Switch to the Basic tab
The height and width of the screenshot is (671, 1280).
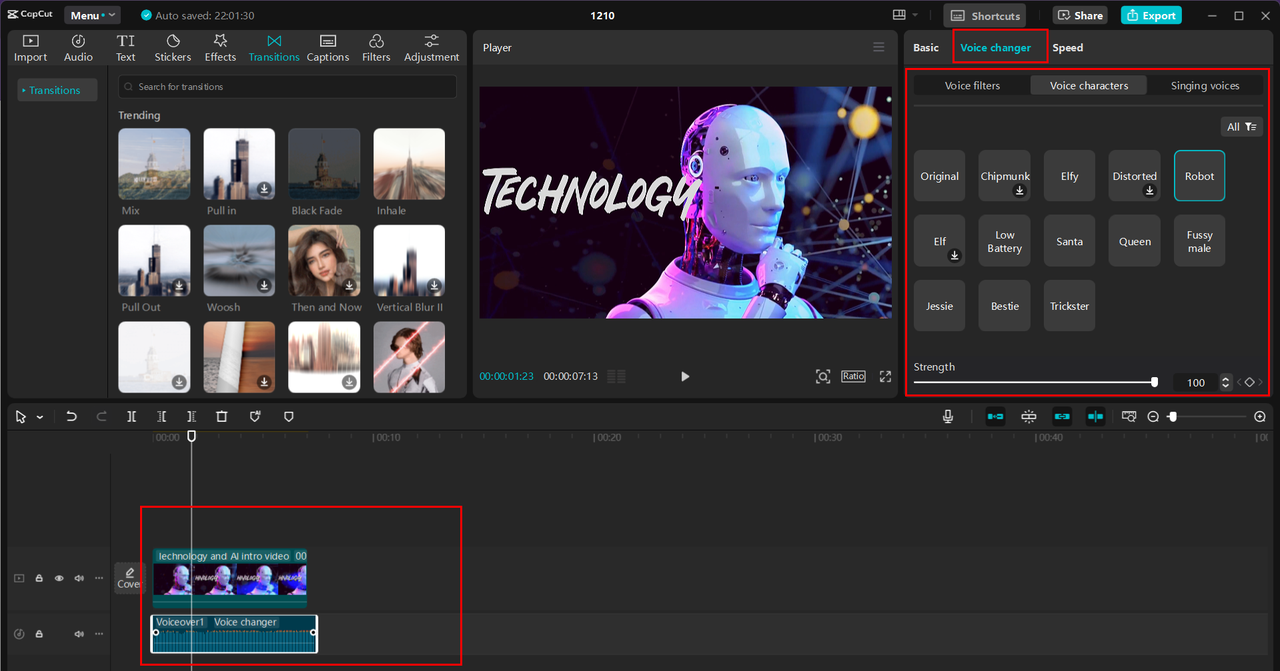[926, 48]
